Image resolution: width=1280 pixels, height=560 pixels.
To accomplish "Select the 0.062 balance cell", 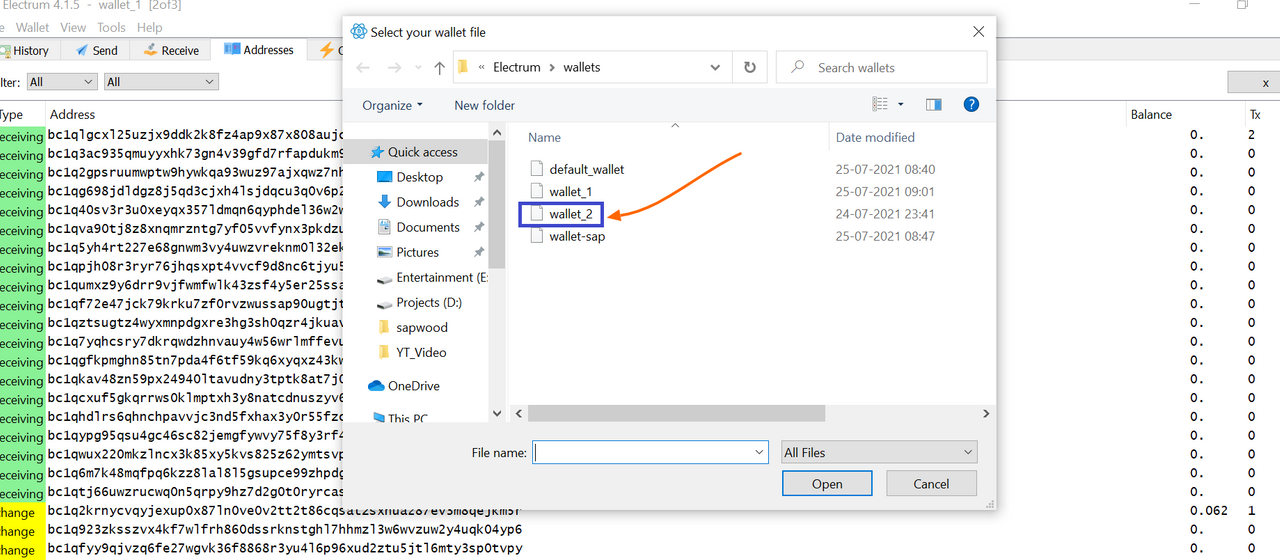I will click(x=1208, y=511).
